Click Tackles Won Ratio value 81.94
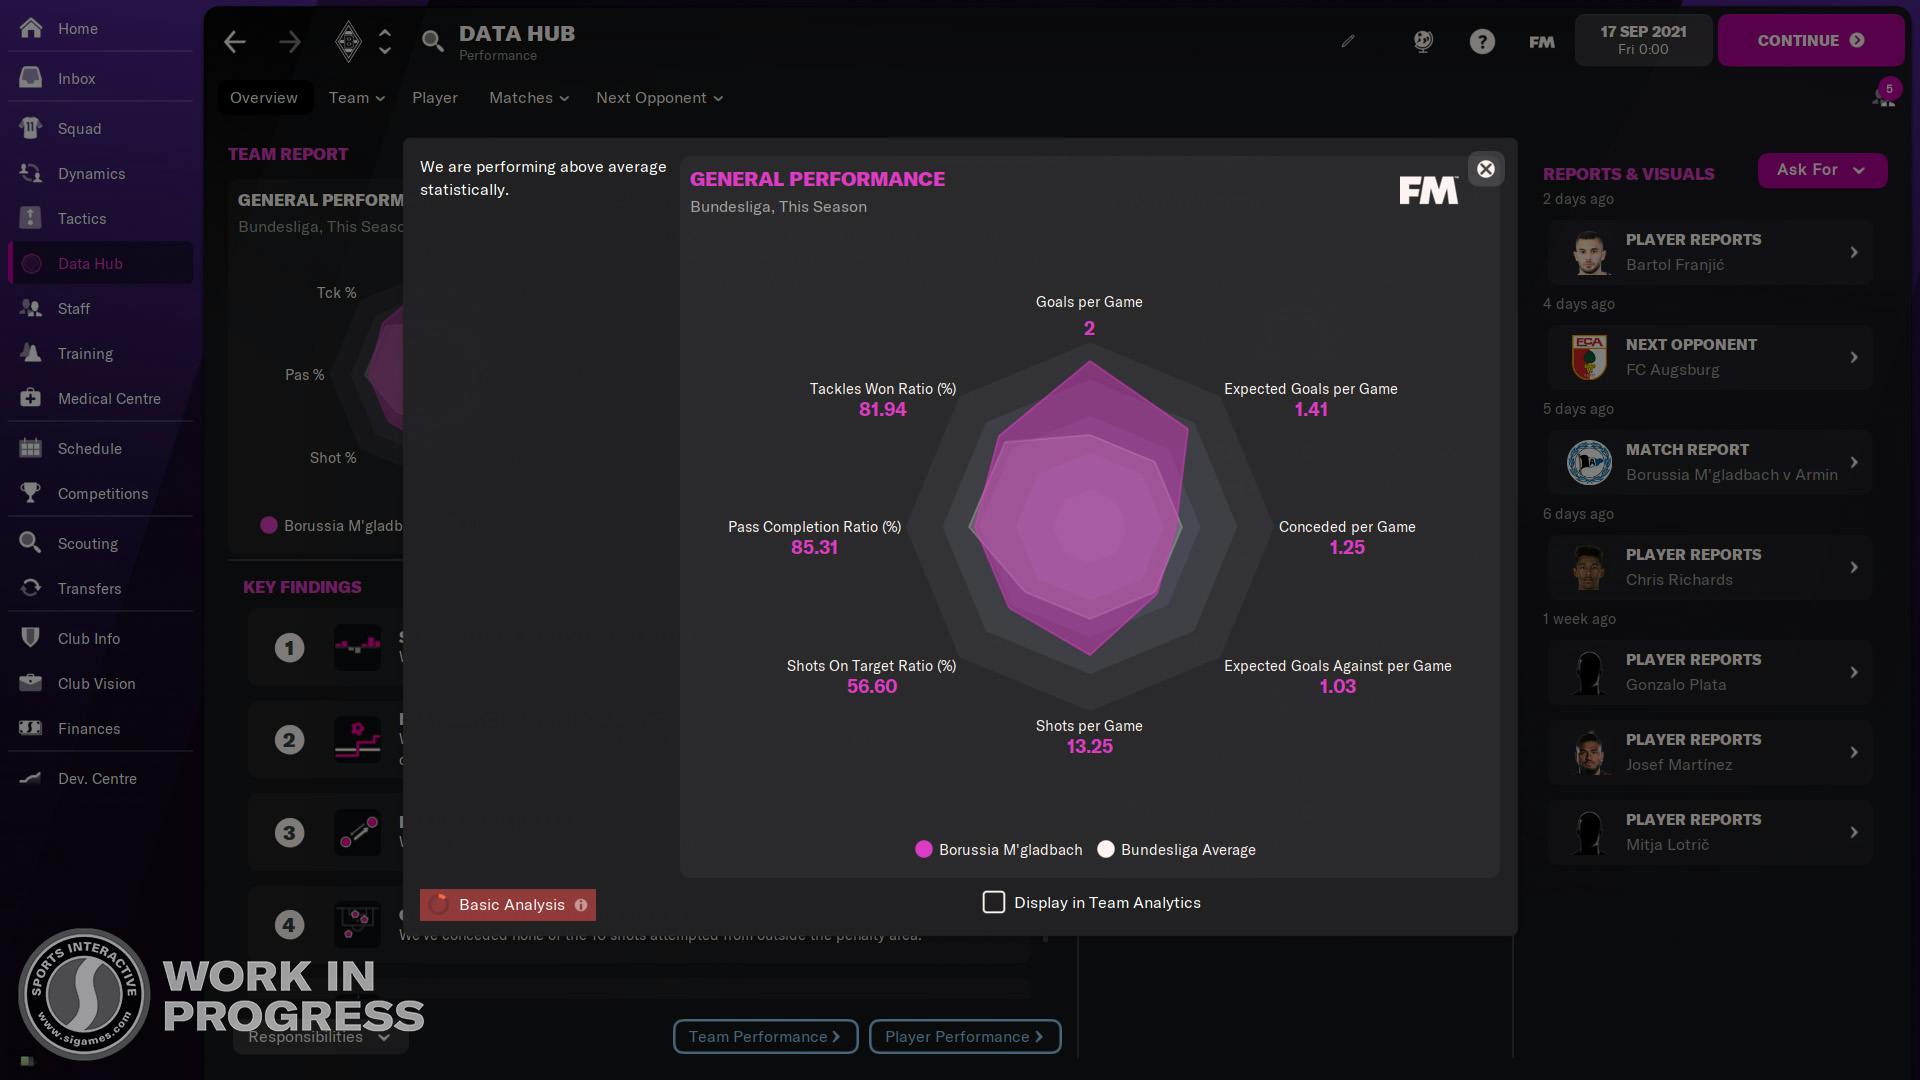This screenshot has width=1920, height=1080. (882, 409)
